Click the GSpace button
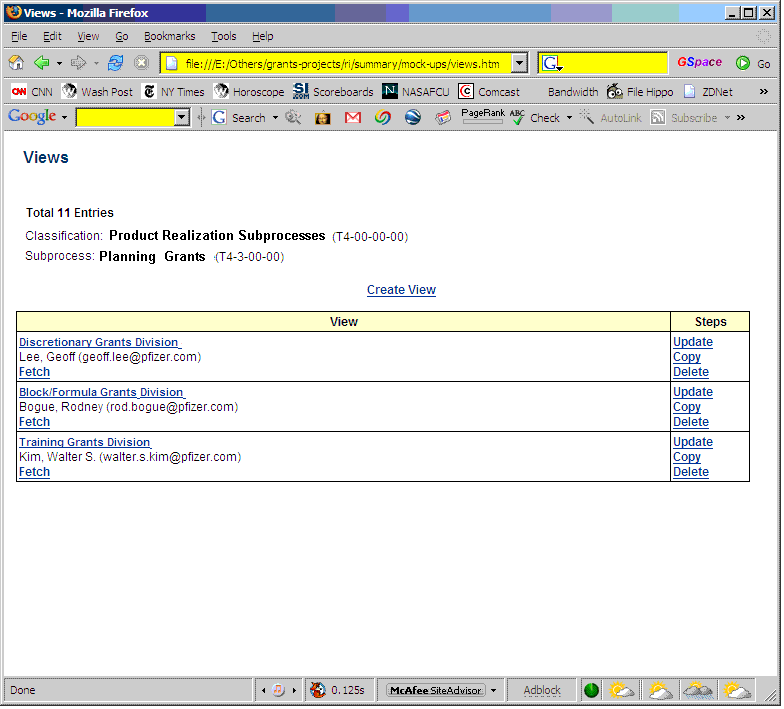The width and height of the screenshot is (784, 709). pos(700,62)
